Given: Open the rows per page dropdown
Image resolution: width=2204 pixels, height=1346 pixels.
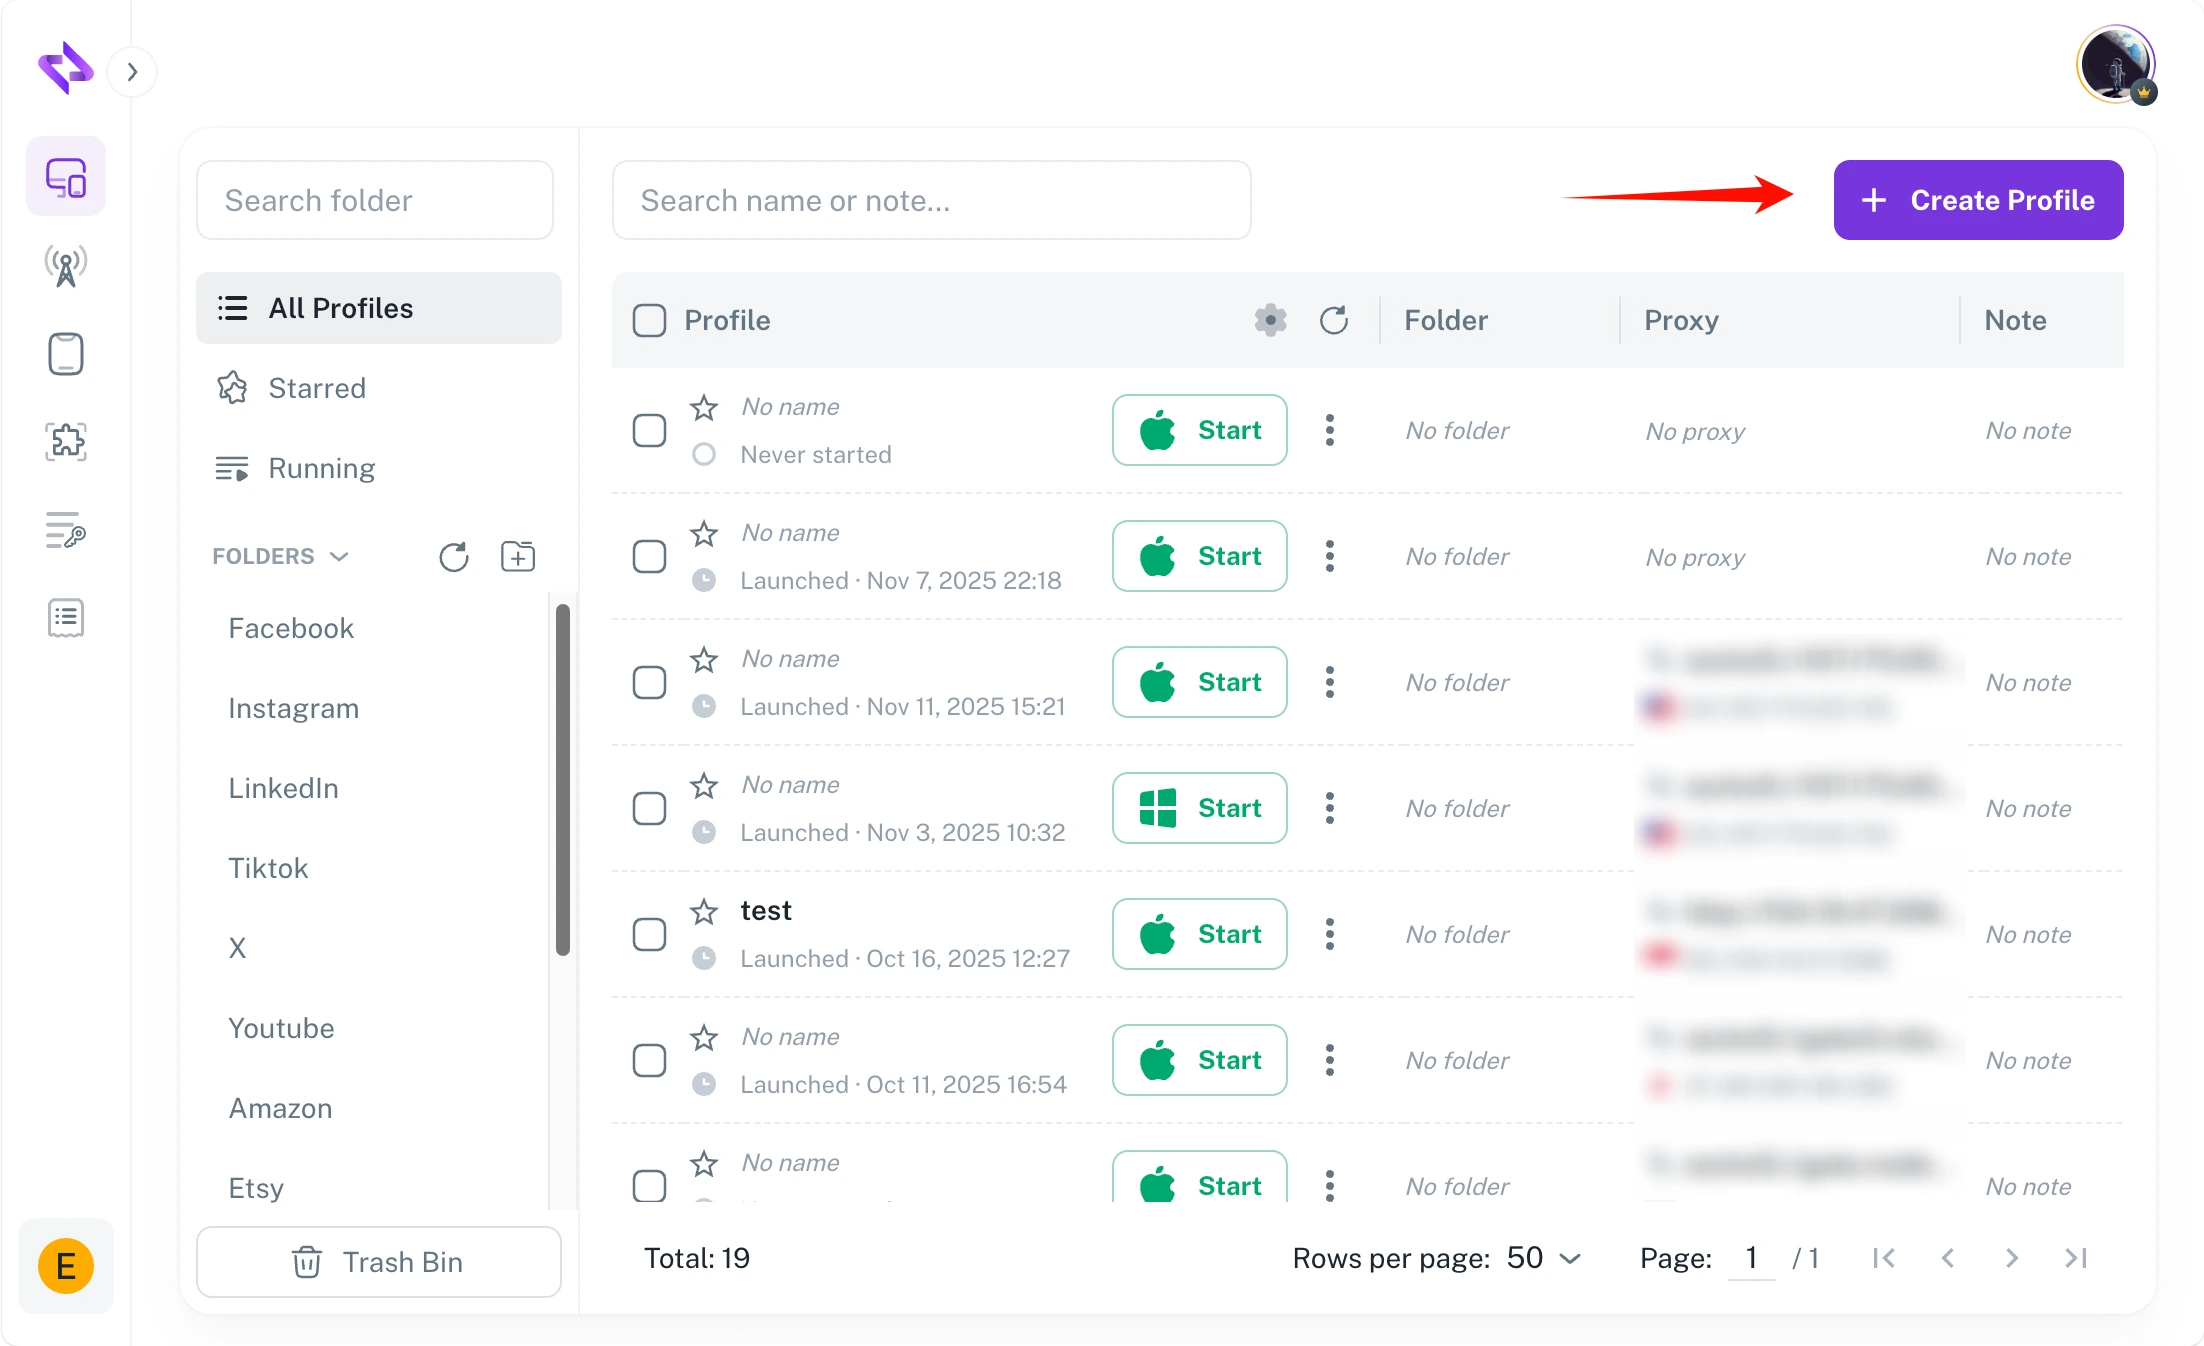Looking at the screenshot, I should coord(1543,1258).
